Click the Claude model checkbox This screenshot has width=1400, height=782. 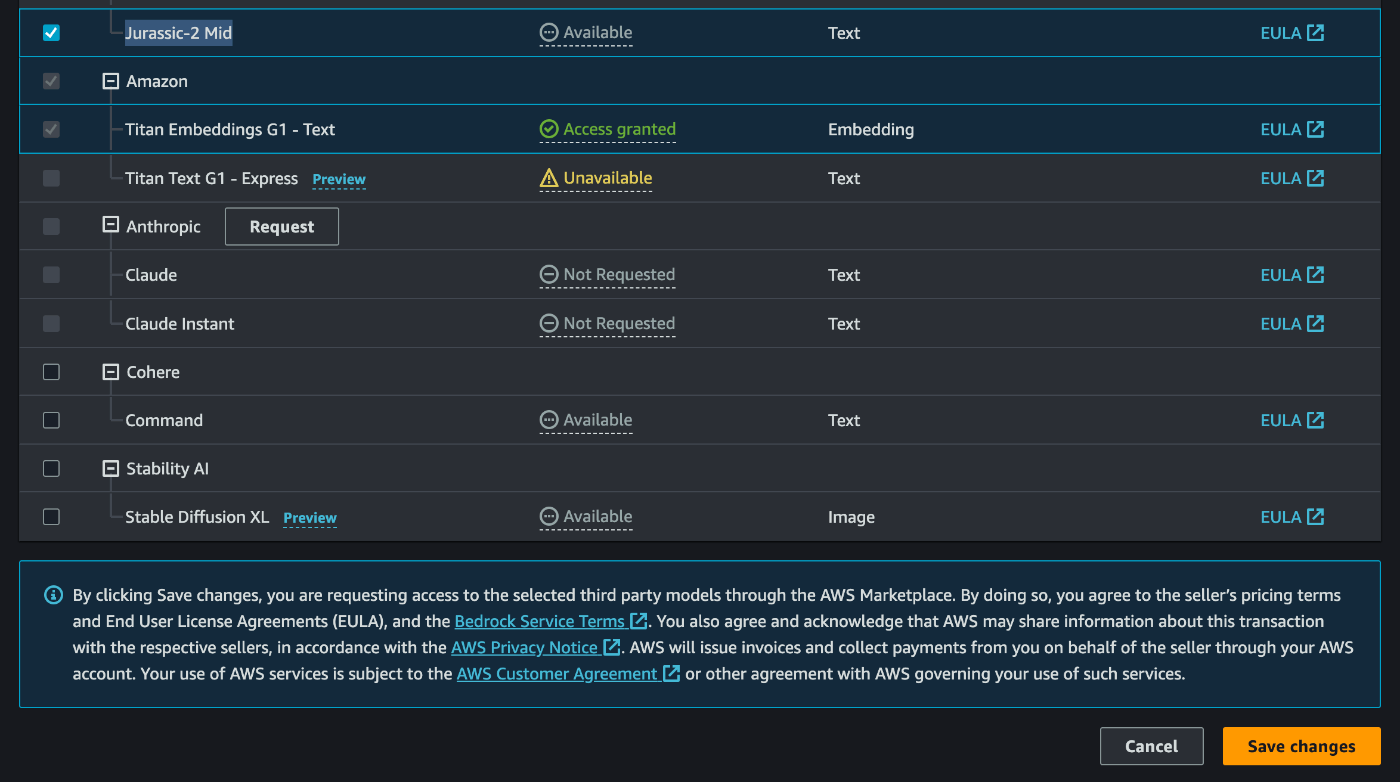pyautogui.click(x=51, y=275)
